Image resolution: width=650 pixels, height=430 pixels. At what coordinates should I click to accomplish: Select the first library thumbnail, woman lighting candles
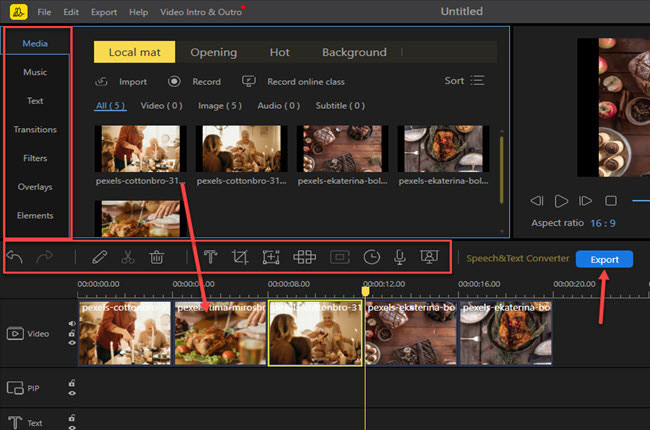141,149
